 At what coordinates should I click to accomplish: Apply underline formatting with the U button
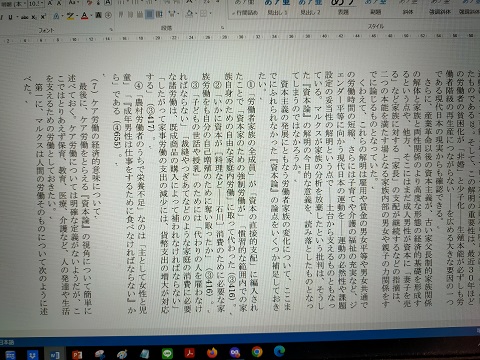[10, 17]
